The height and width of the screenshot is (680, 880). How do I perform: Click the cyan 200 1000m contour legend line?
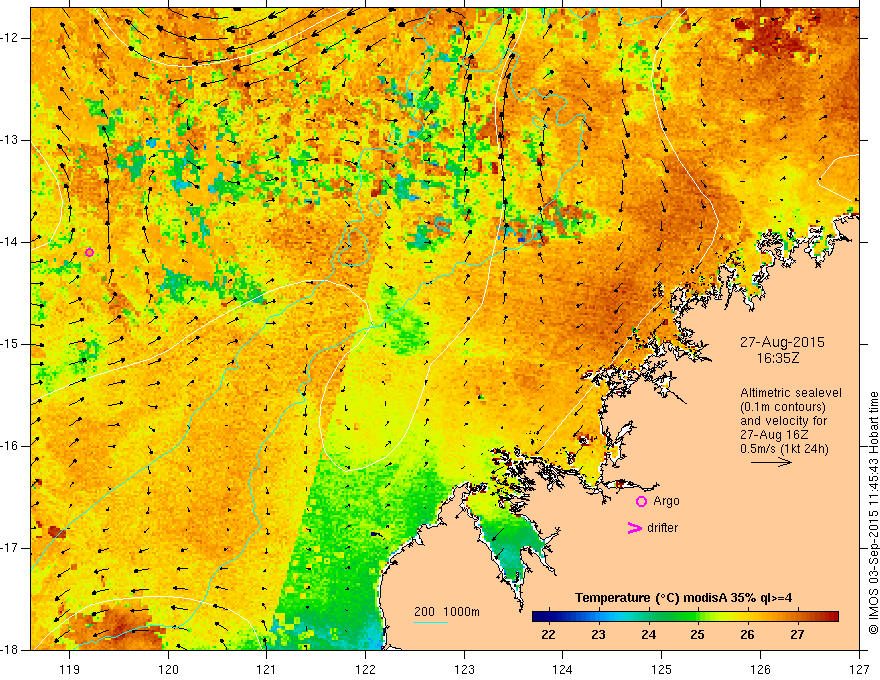pyautogui.click(x=431, y=622)
